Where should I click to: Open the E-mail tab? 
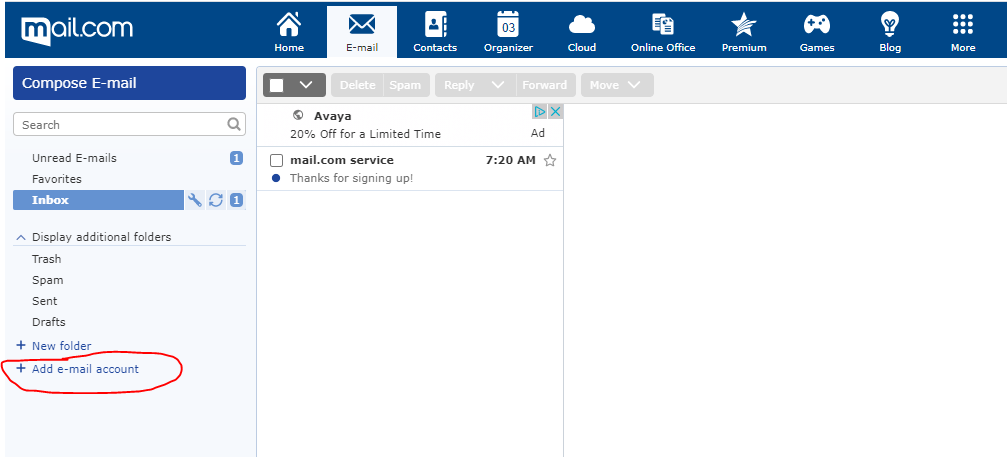(x=362, y=31)
